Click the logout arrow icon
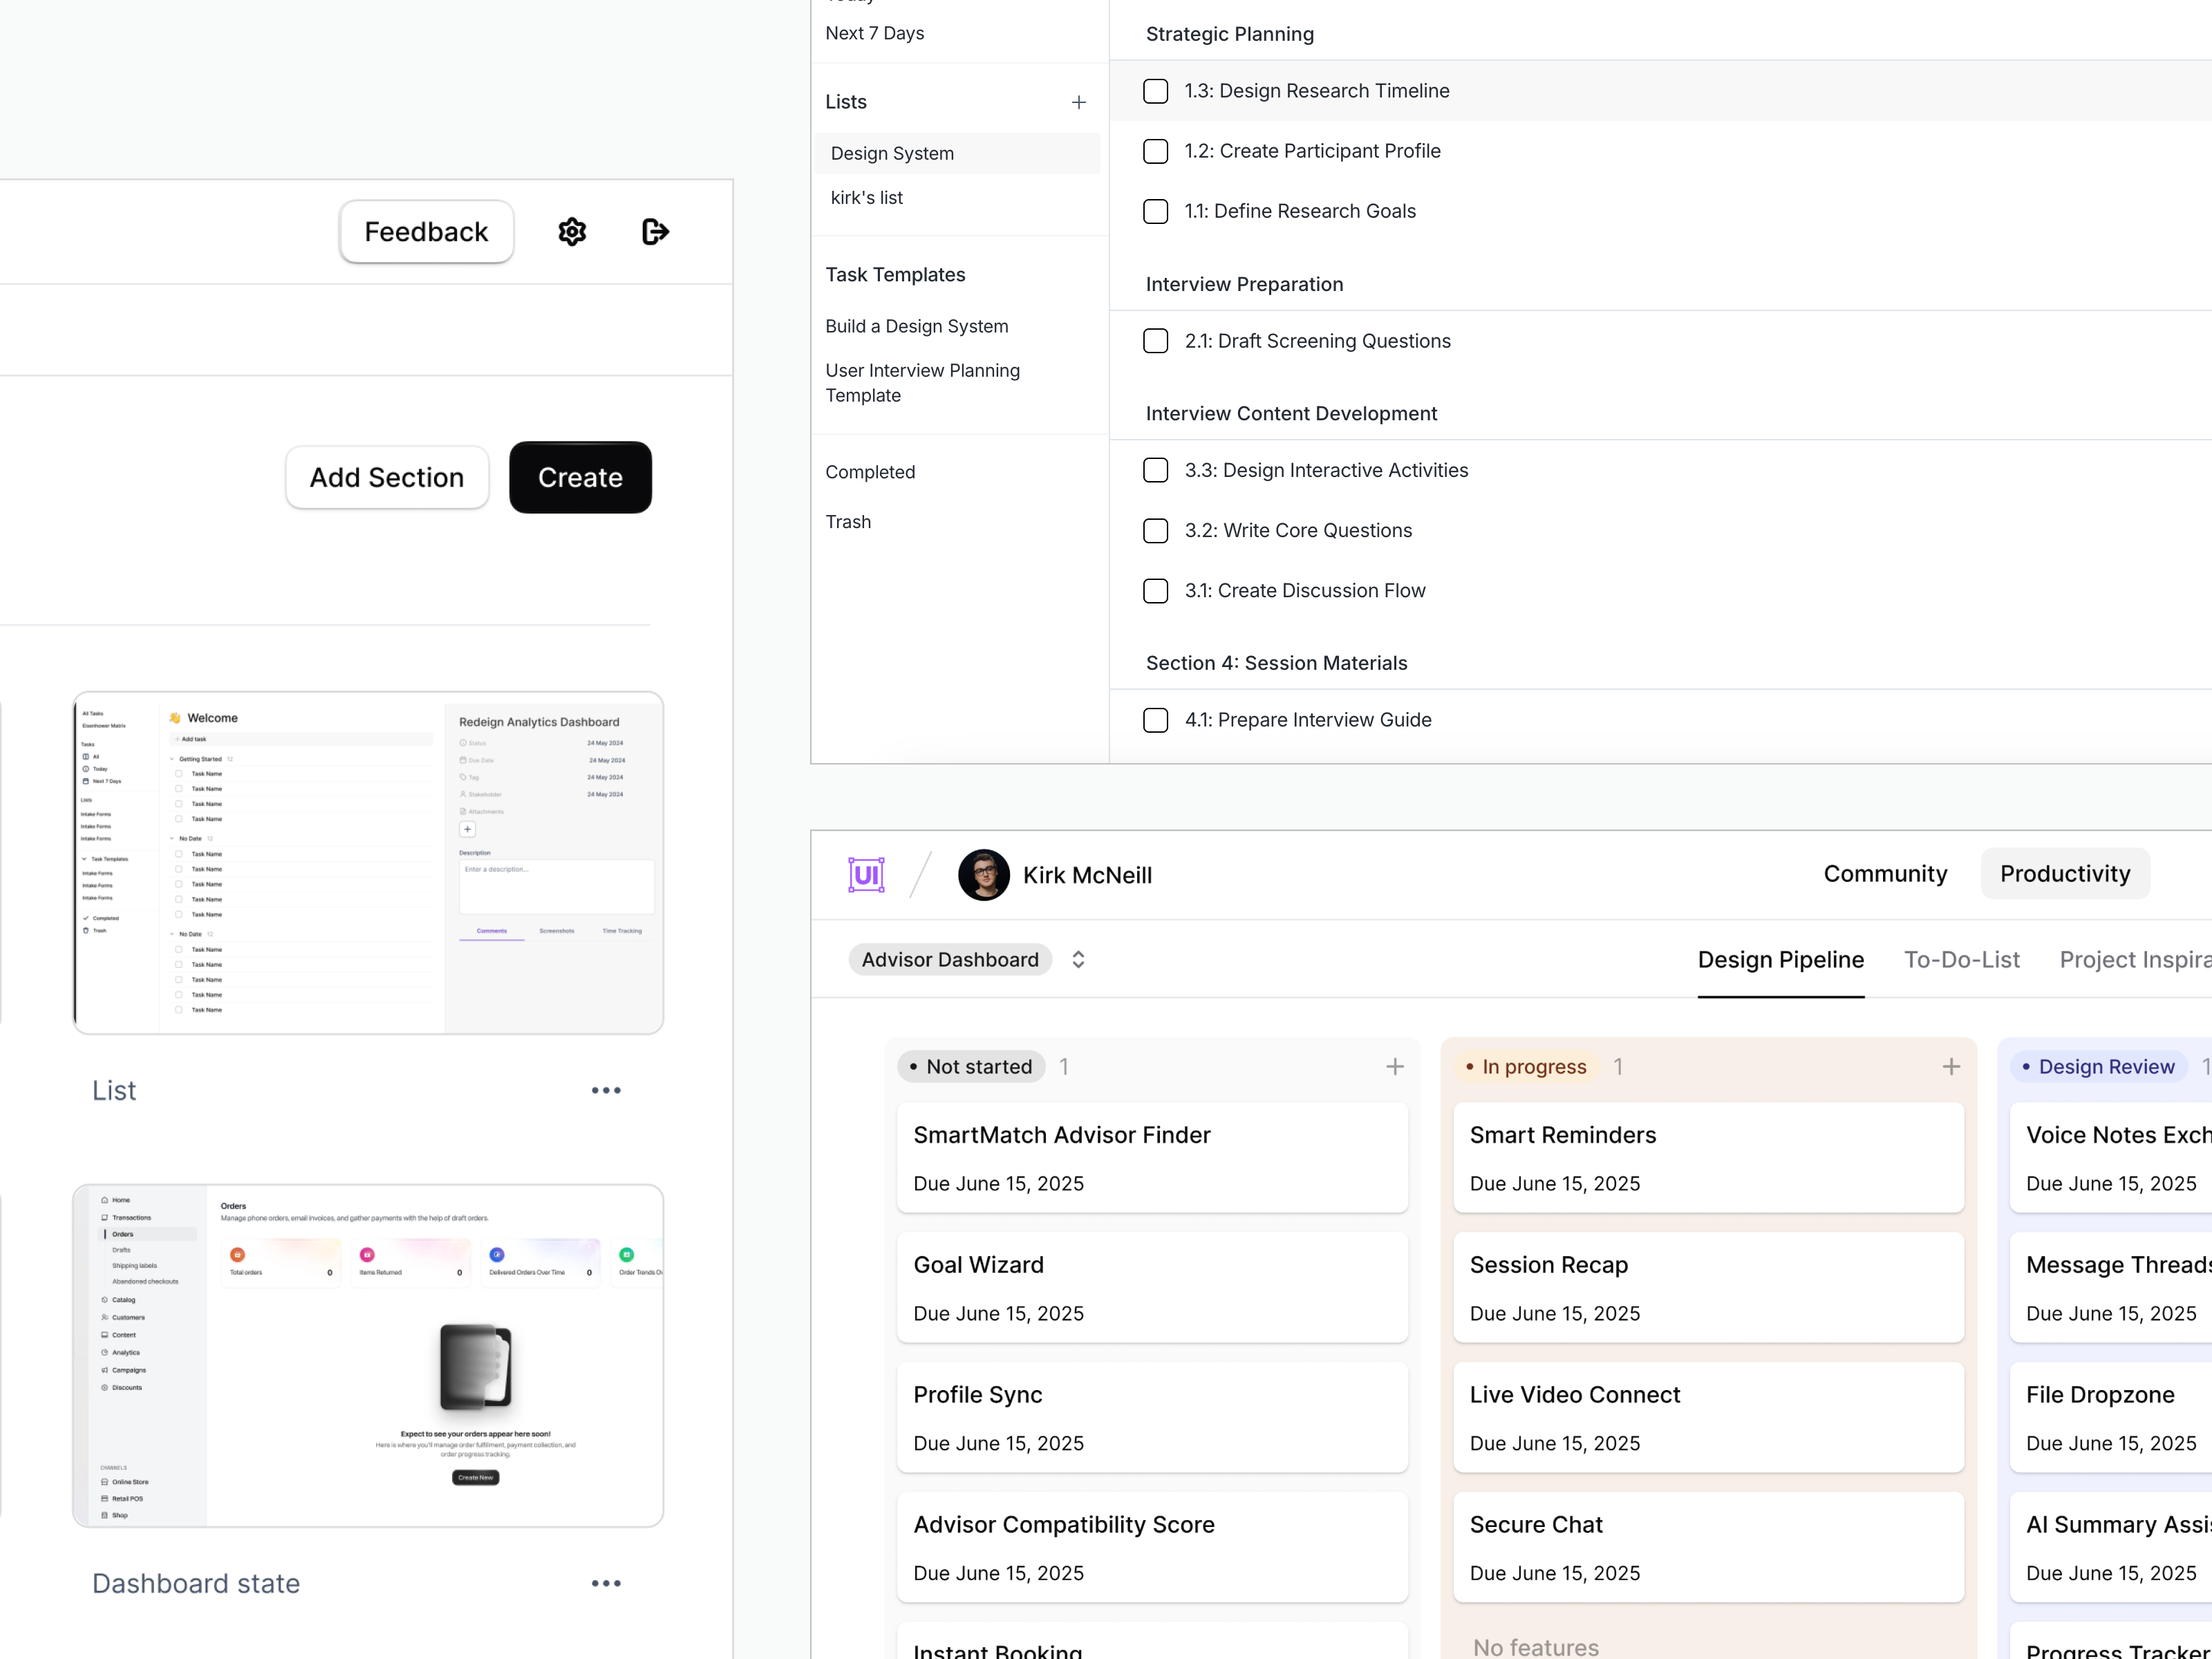 click(655, 232)
